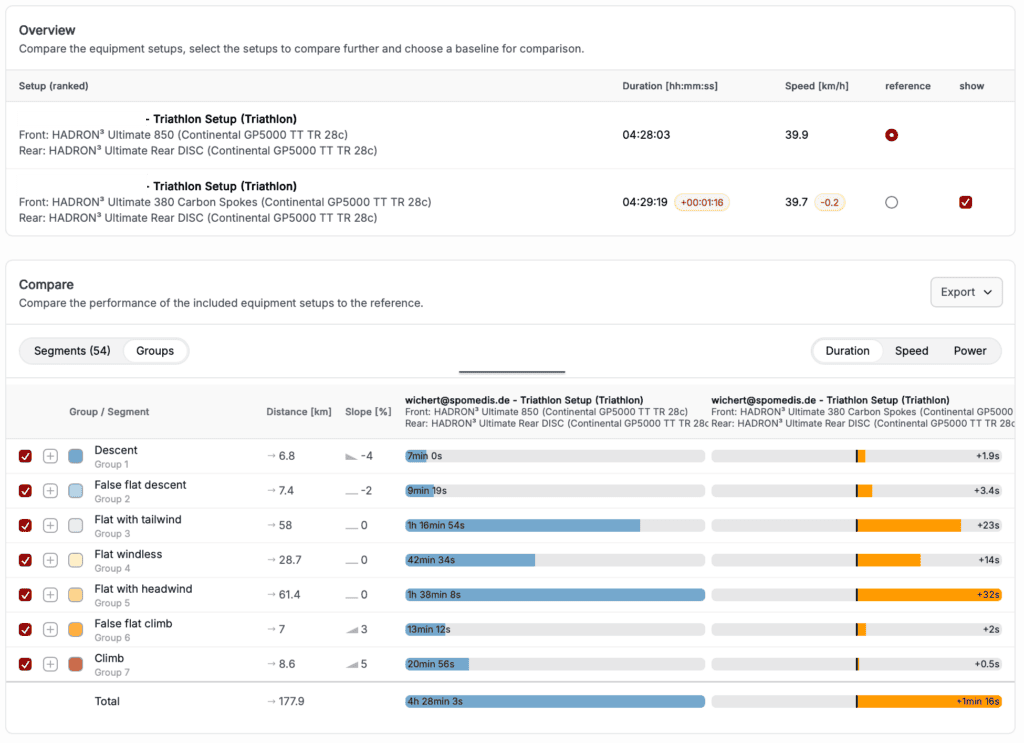Click the False flat climb color swatch
The width and height of the screenshot is (1024, 743).
(x=76, y=629)
